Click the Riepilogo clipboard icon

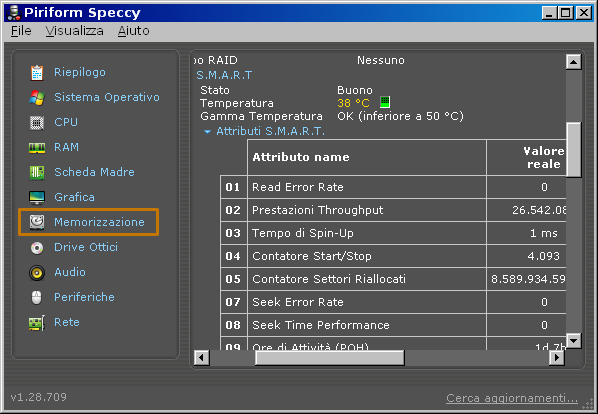pos(37,72)
